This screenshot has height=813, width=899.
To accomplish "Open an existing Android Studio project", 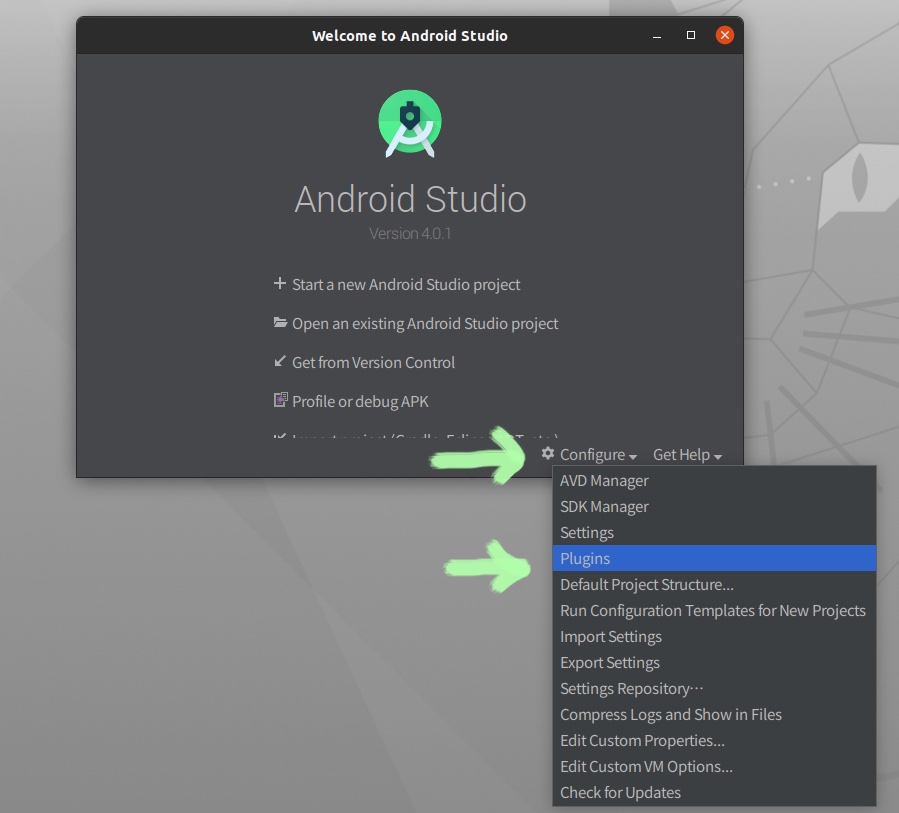I will (x=425, y=323).
